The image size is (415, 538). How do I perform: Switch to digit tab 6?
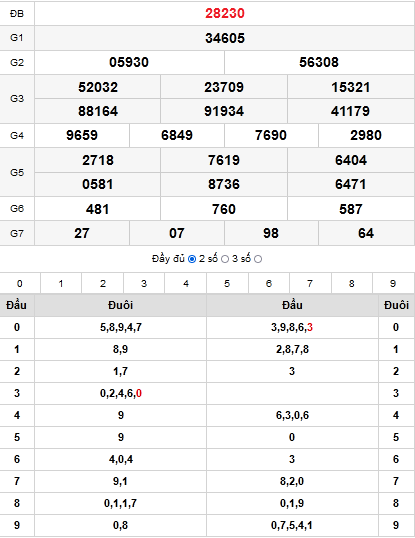(269, 283)
